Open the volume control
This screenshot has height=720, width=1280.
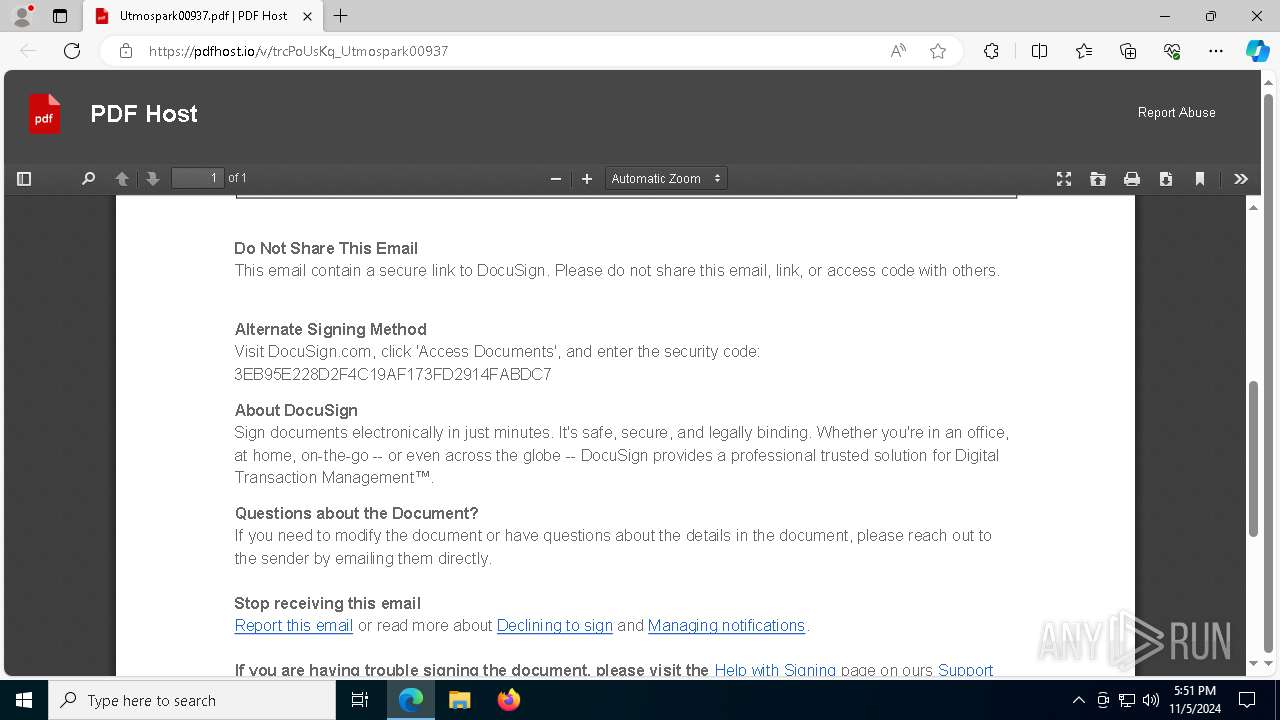pyautogui.click(x=1150, y=700)
